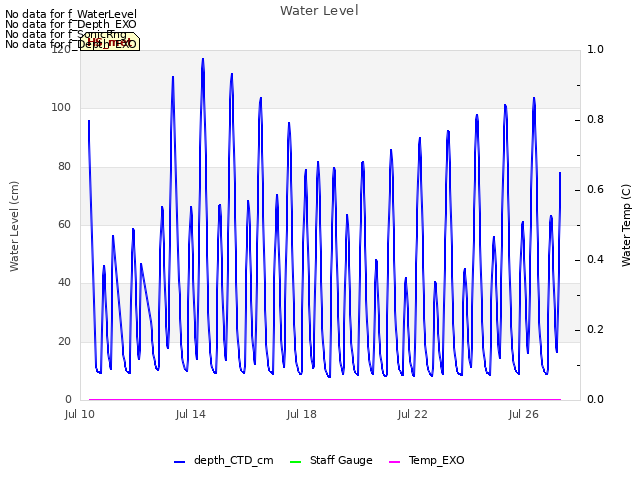
Task: Click the Jul 14 x-axis tick label
Action: point(191,414)
